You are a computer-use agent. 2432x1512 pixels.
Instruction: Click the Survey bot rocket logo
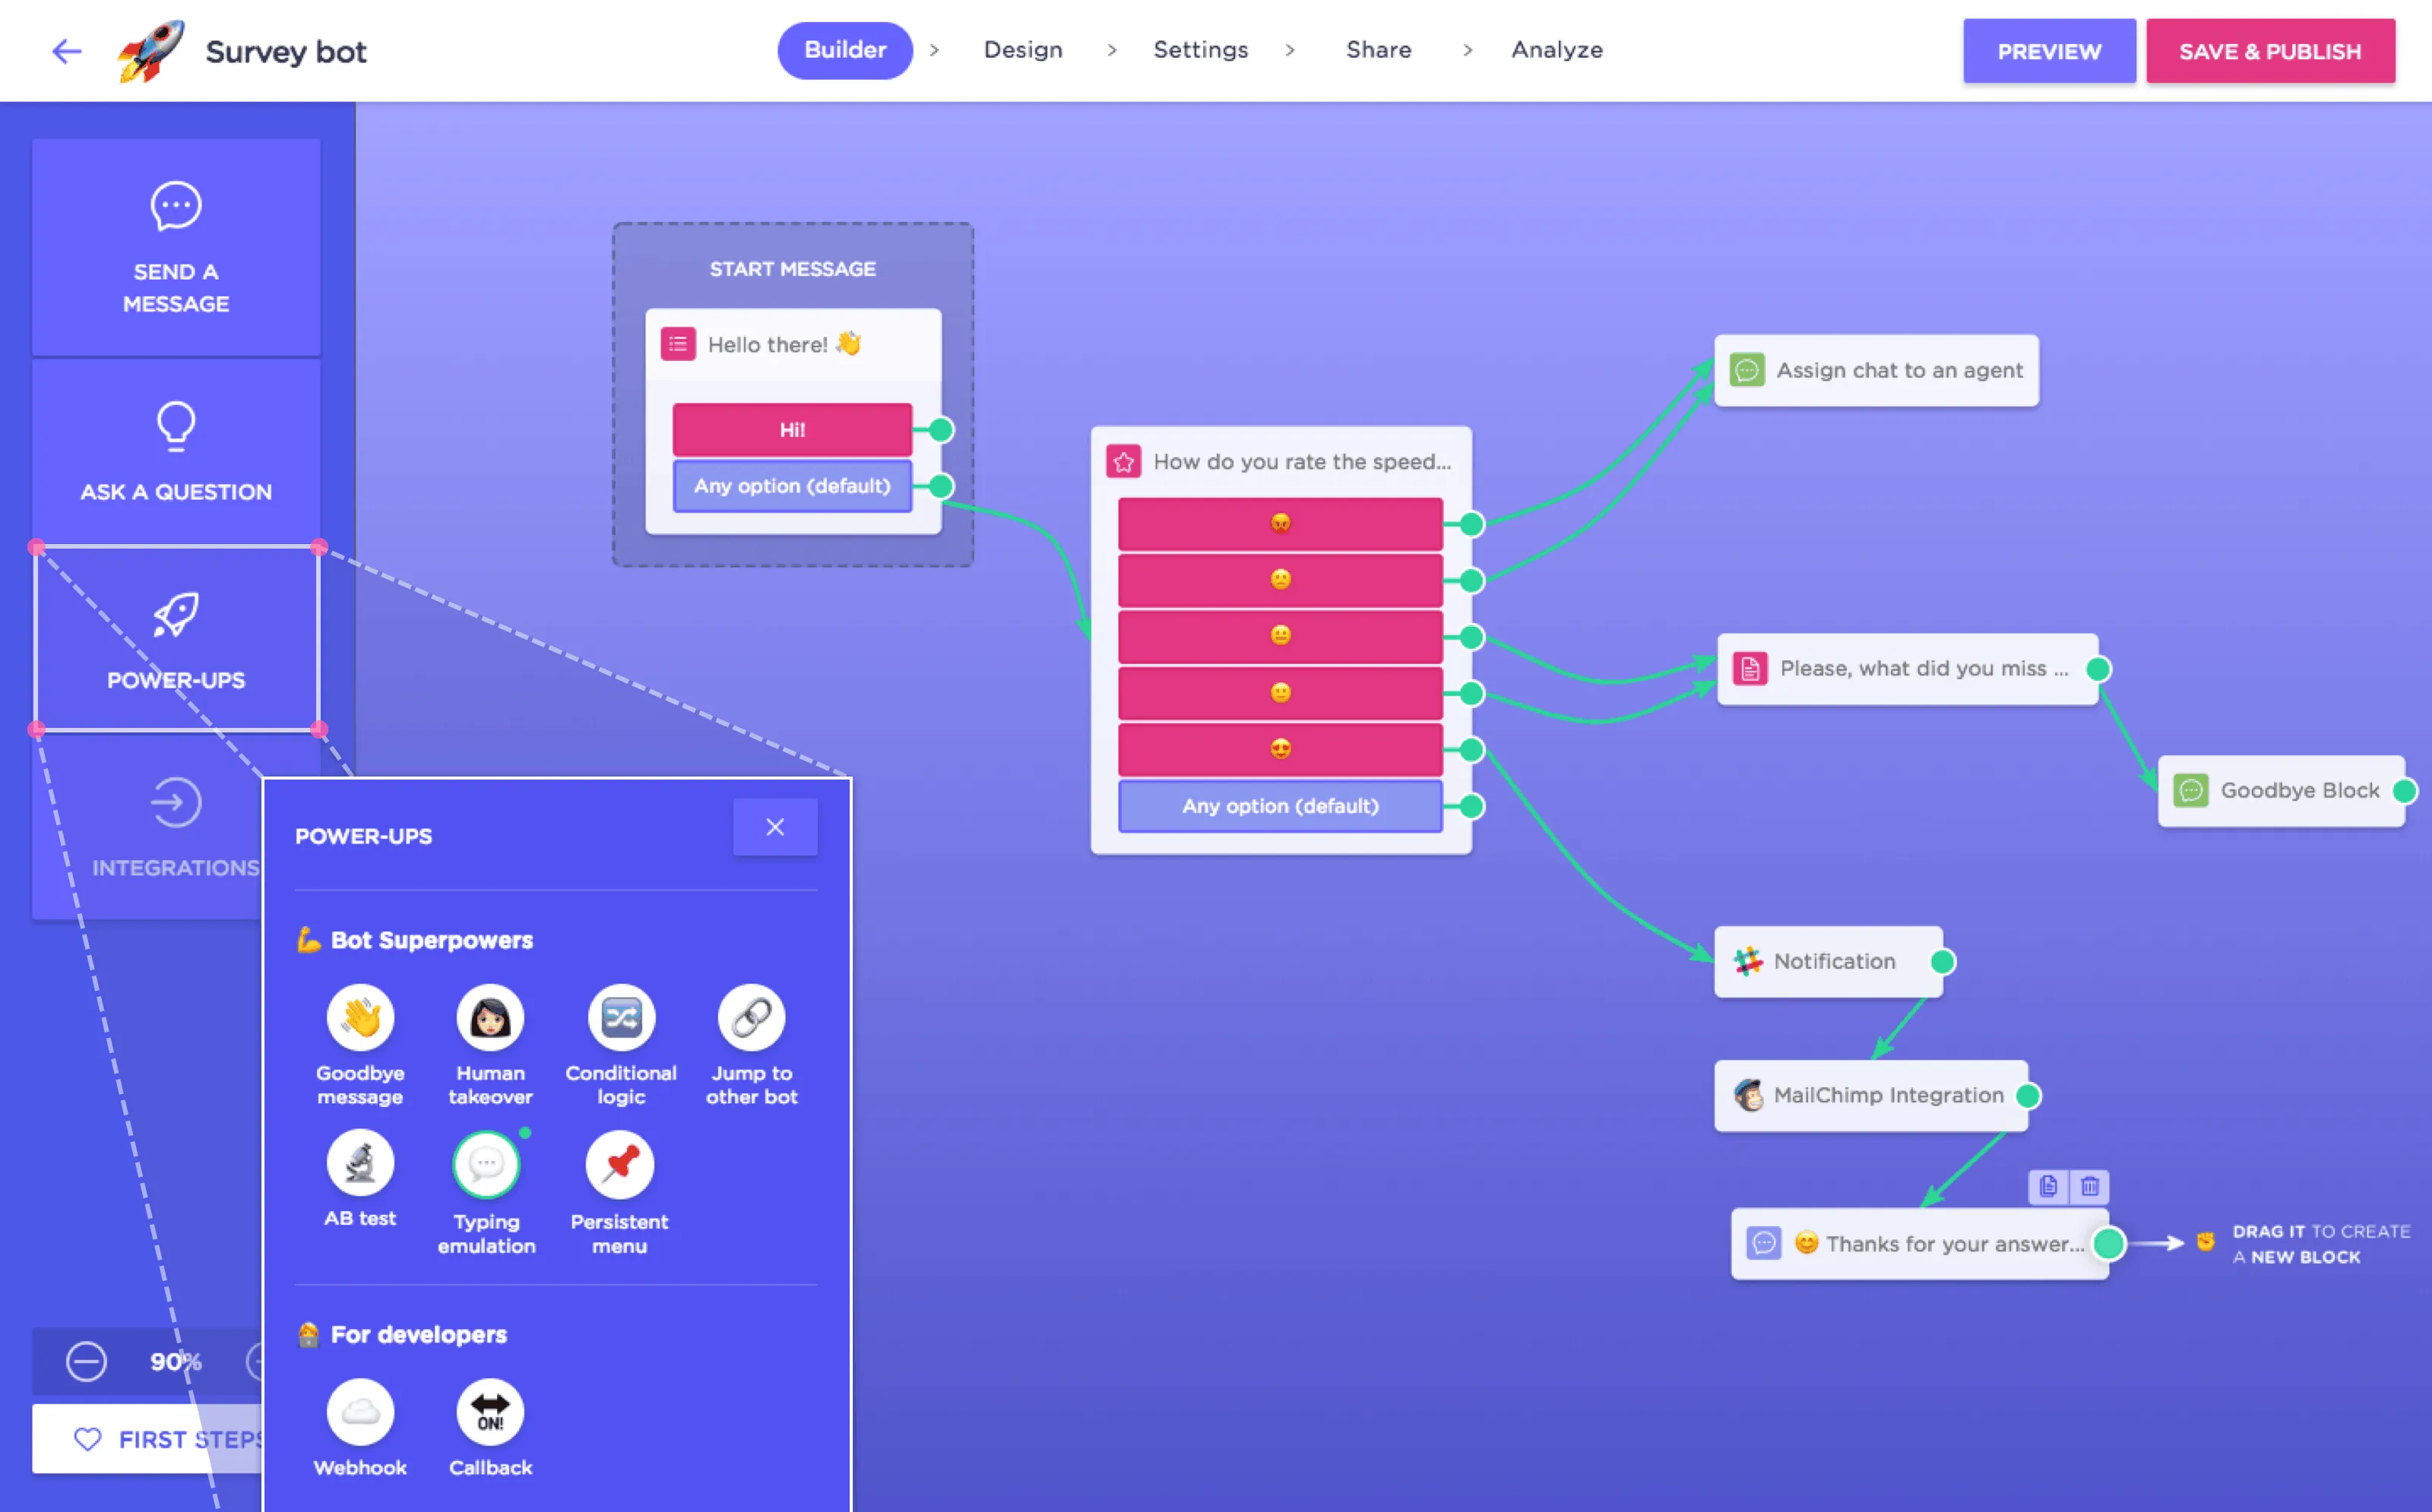[x=150, y=51]
